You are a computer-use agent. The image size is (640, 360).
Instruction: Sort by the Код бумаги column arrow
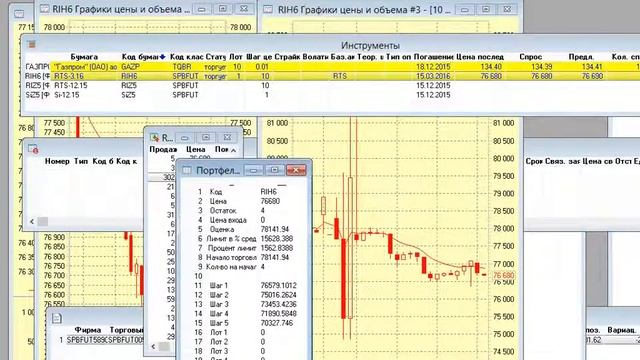(x=162, y=57)
